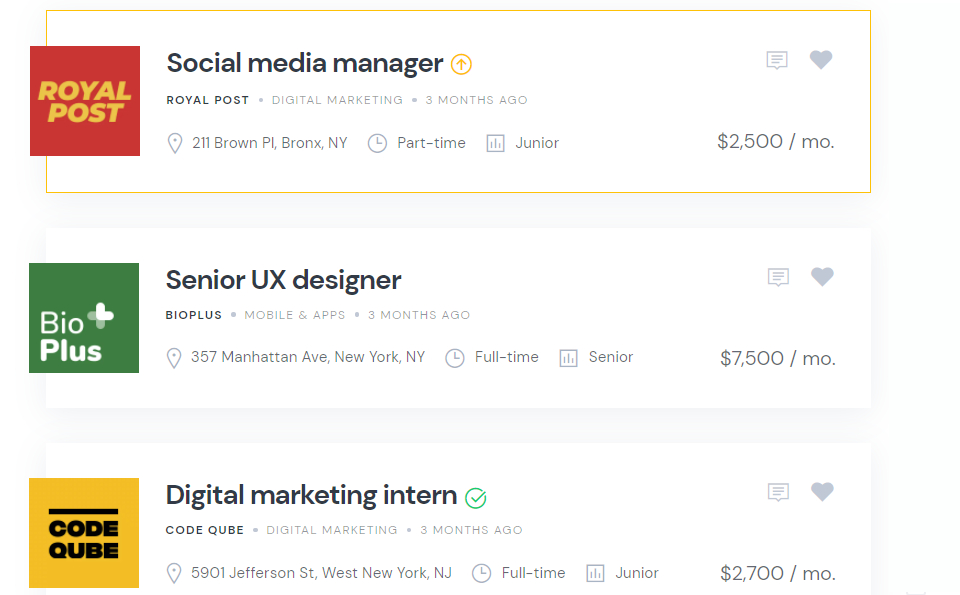Click the BIOPLUS company name

click(x=194, y=314)
